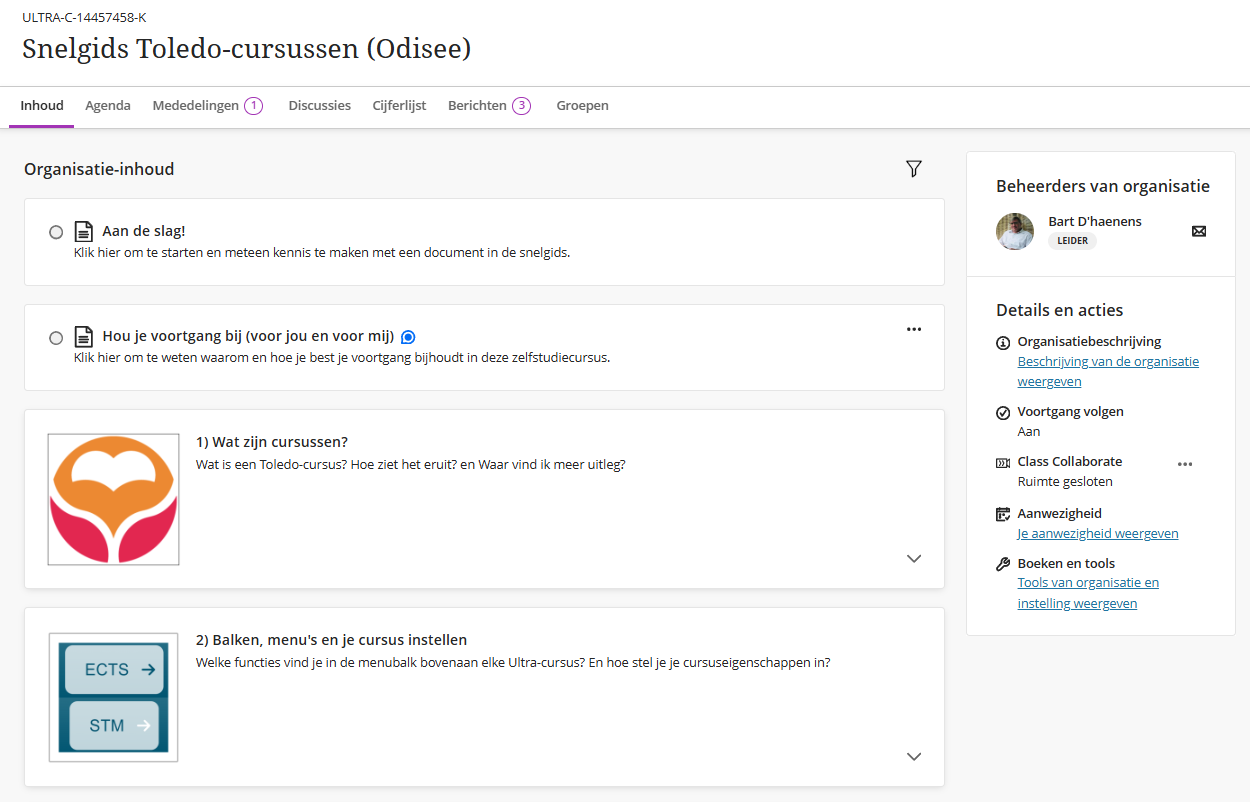Click the 'Aanwezigheid' label
The width and height of the screenshot is (1250, 802).
coord(1060,514)
